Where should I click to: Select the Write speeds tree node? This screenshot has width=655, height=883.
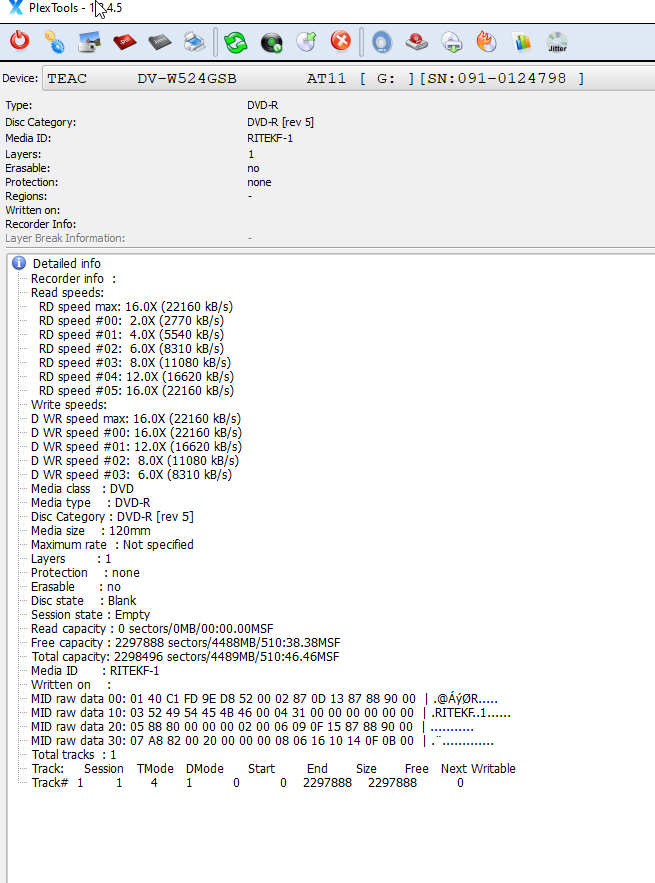coord(69,405)
